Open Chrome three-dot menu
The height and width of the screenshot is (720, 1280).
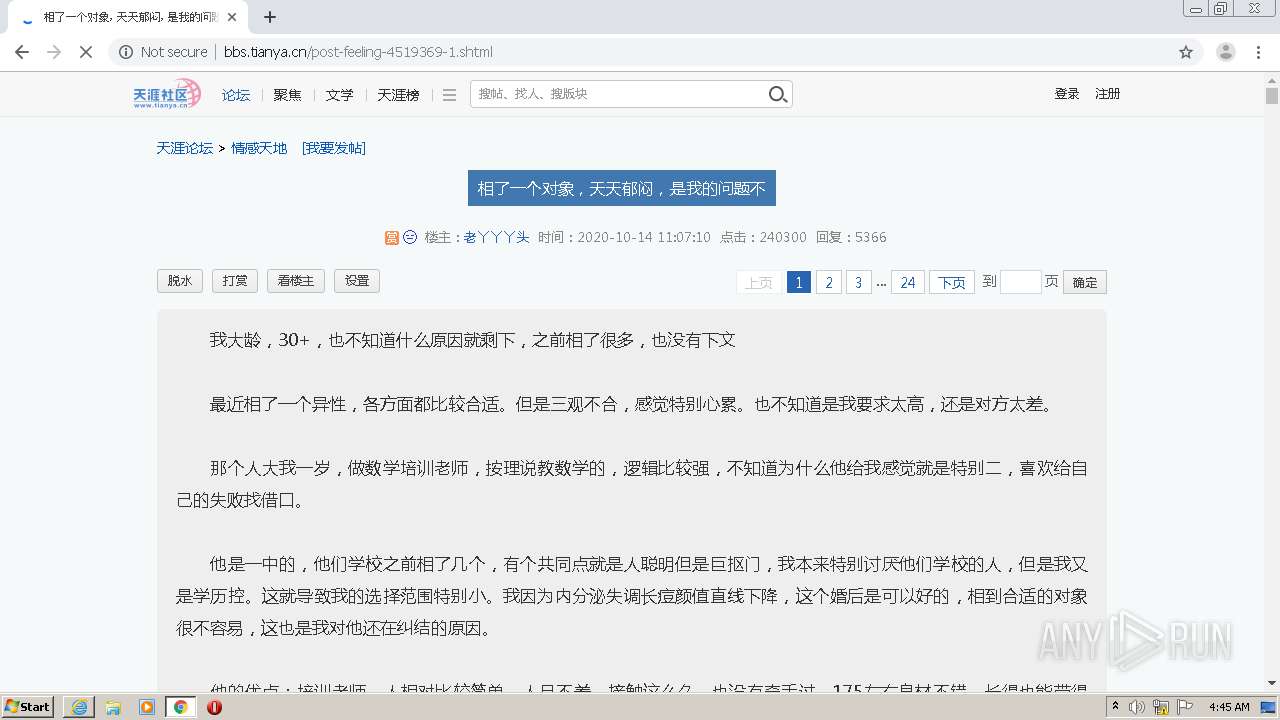coord(1259,52)
